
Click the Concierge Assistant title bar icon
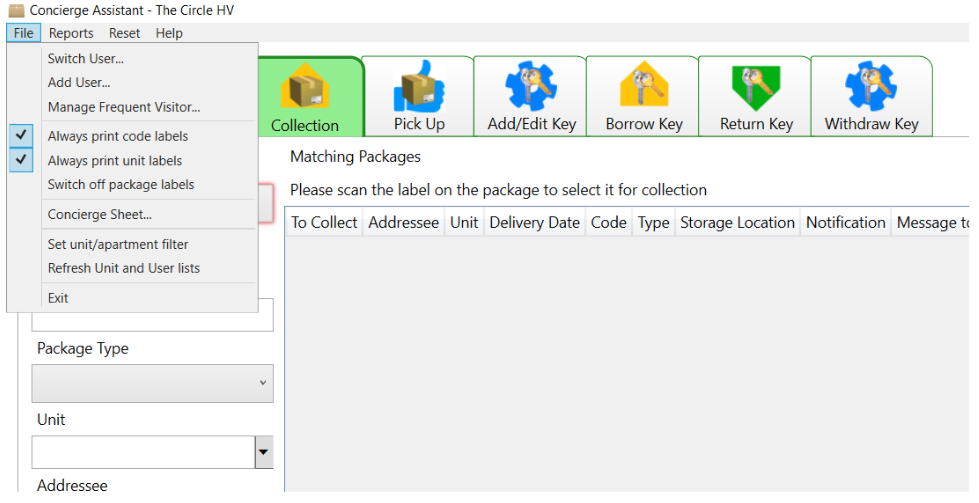point(16,9)
